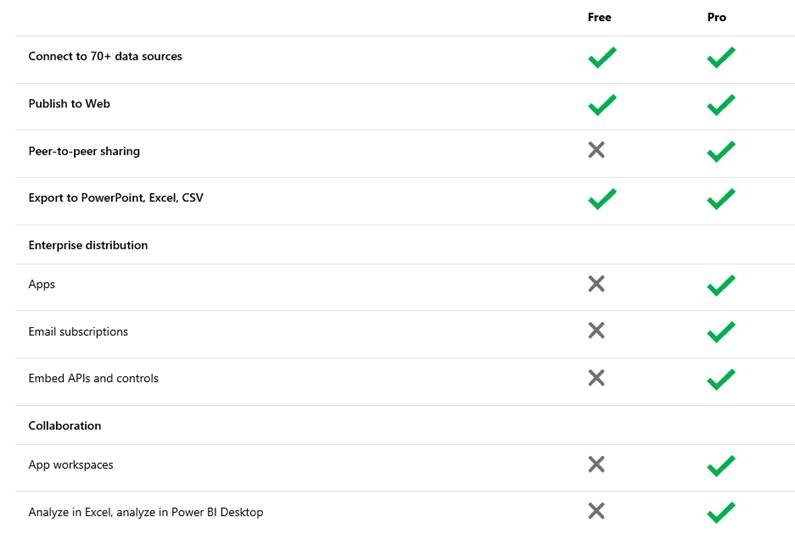The height and width of the screenshot is (539, 795).
Task: Select the Pro column header
Action: [x=716, y=17]
